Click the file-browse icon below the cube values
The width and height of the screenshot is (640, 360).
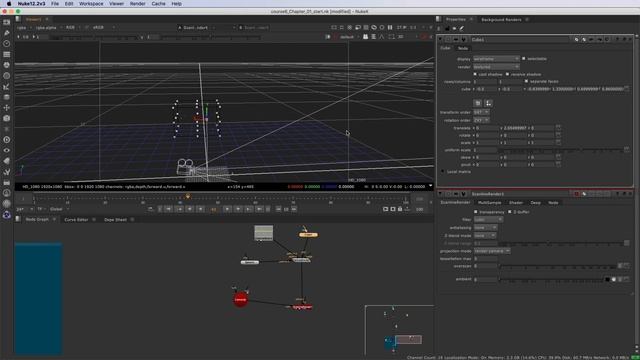(478, 103)
